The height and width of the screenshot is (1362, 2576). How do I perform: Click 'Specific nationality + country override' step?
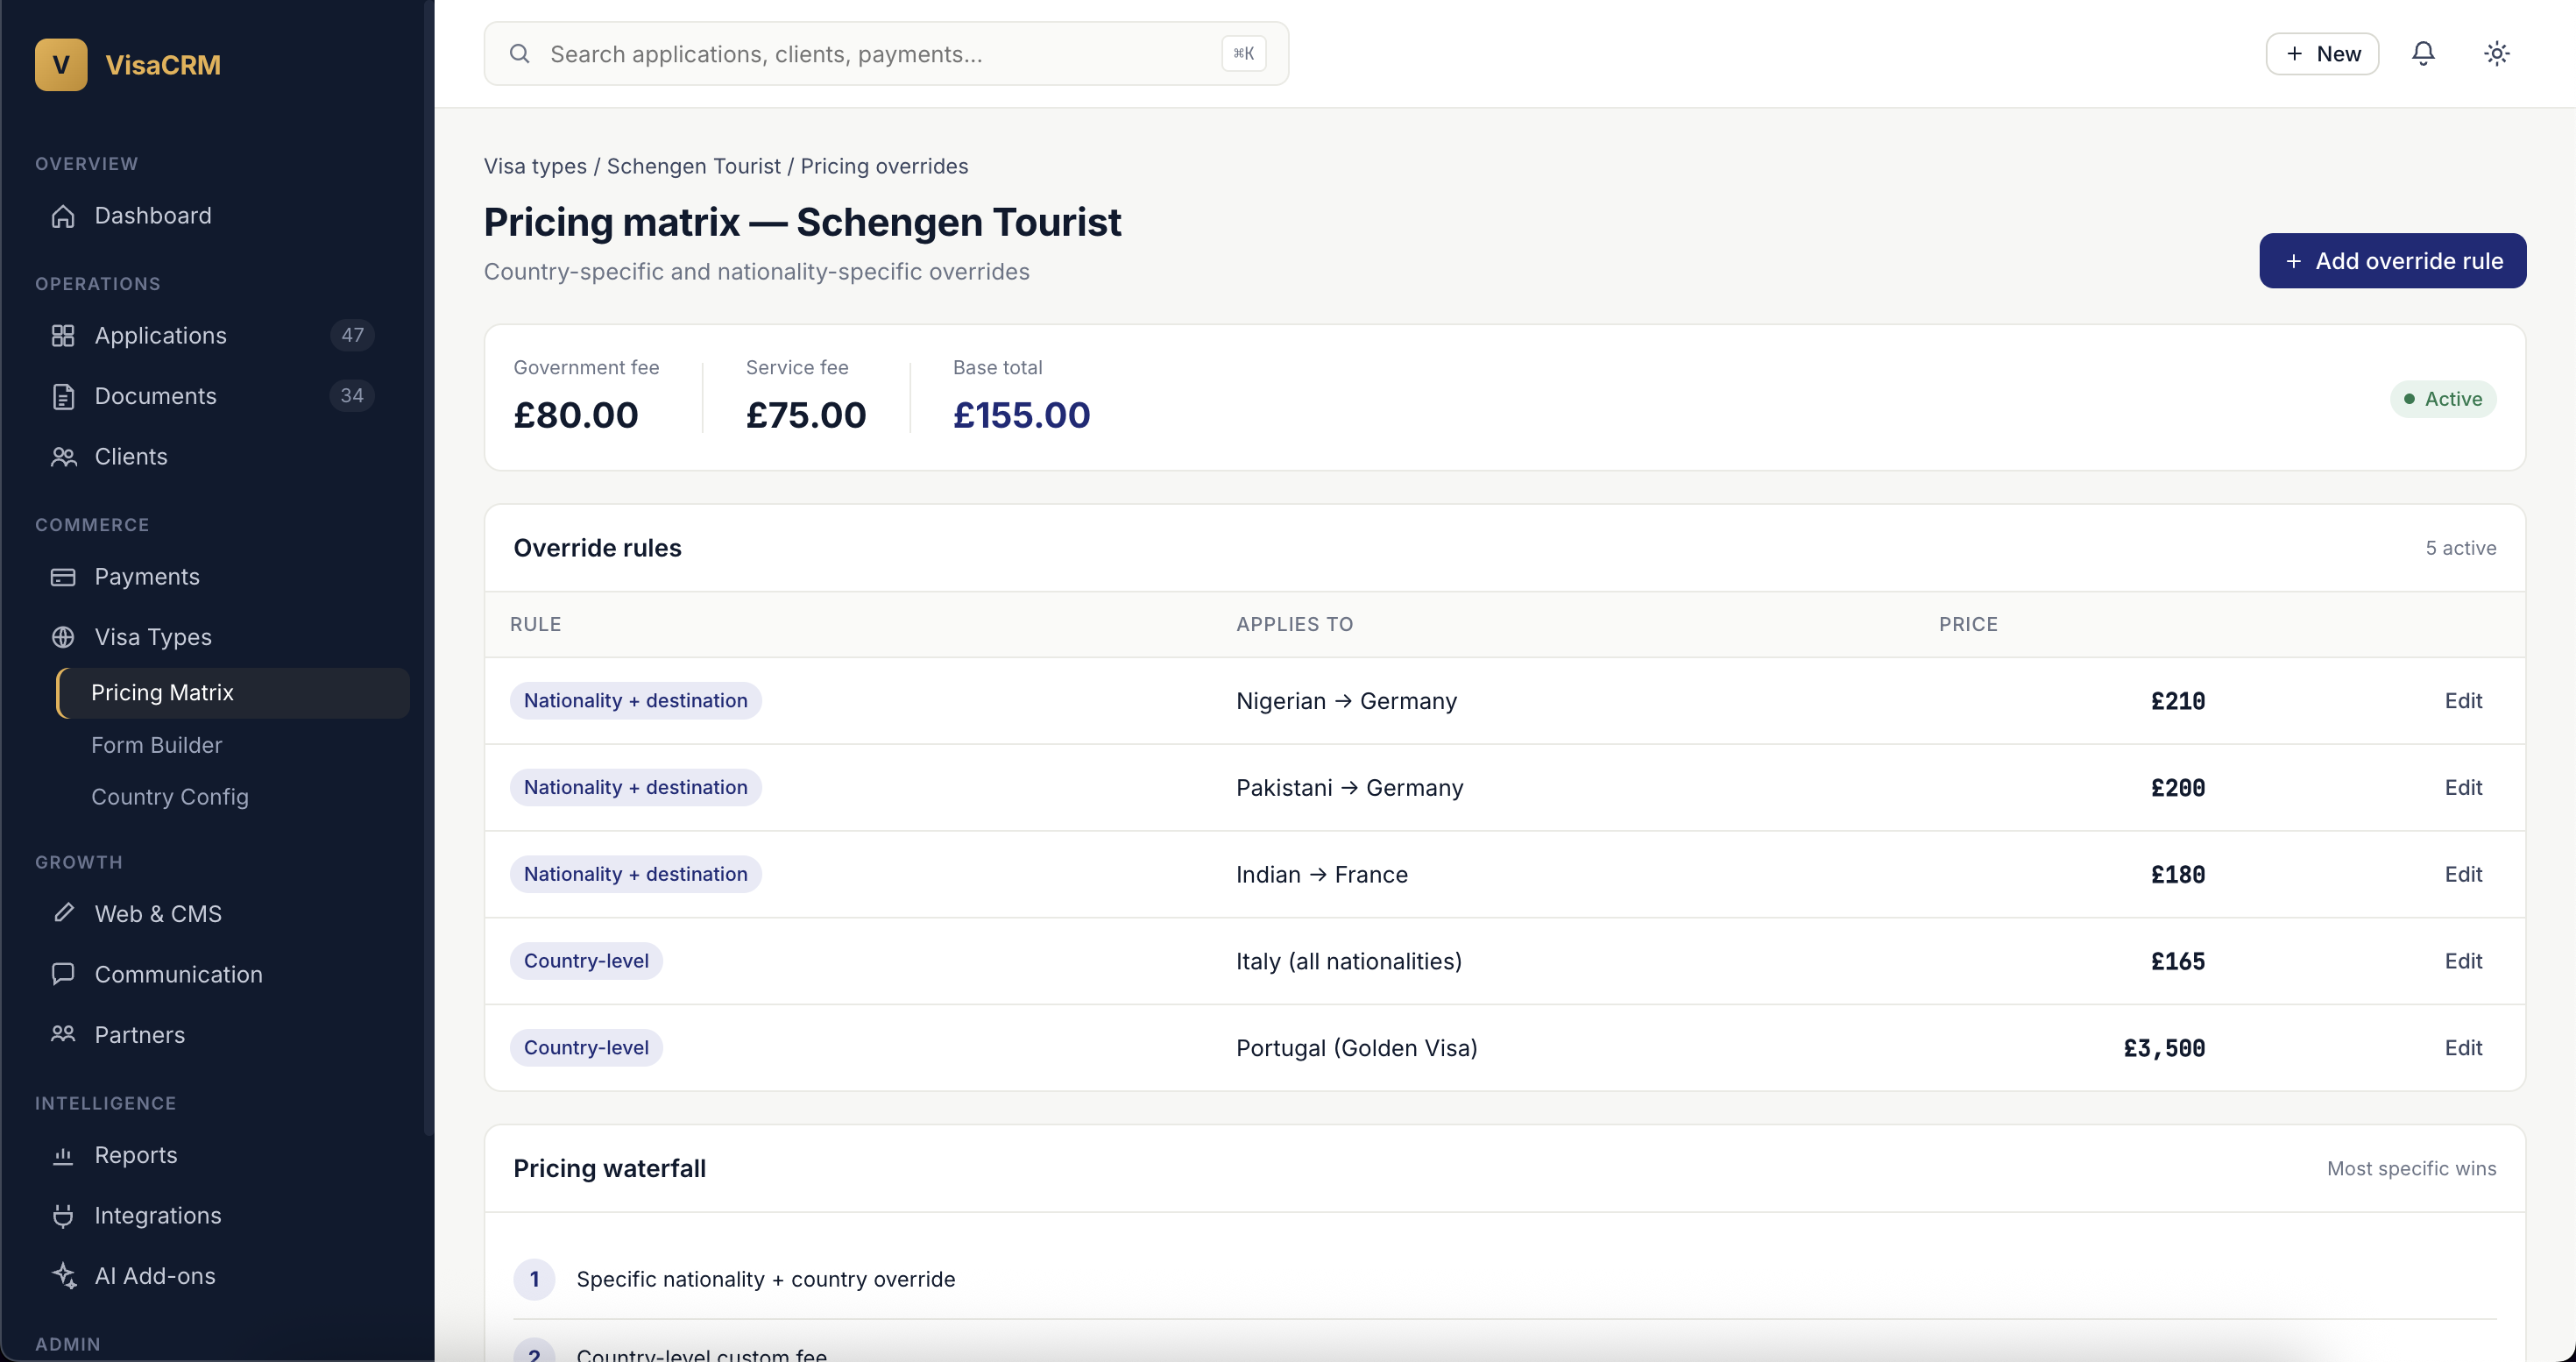765,1280
